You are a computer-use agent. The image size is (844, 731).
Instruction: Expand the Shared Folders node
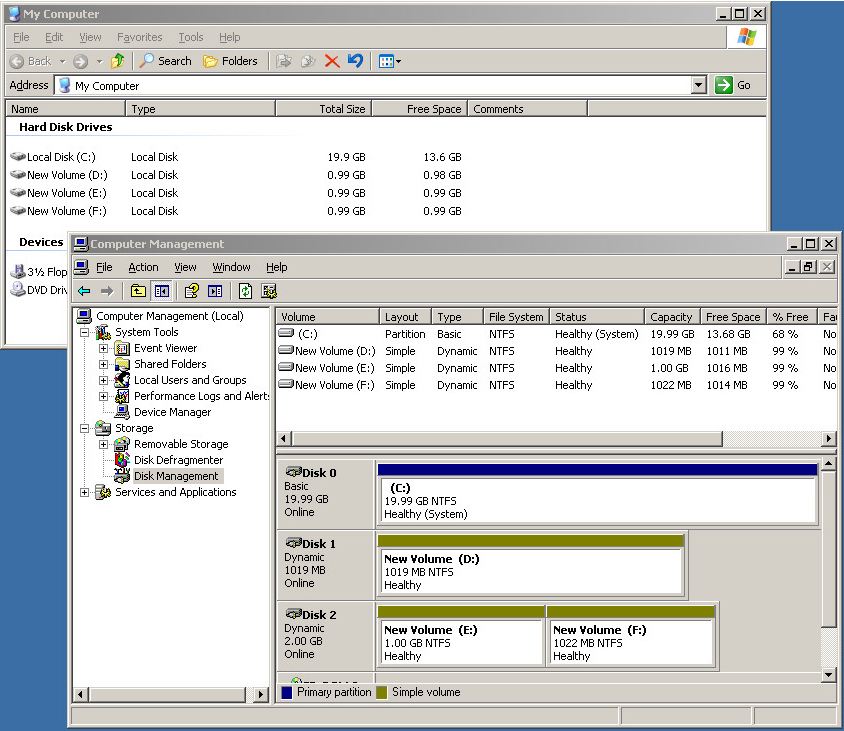pos(103,364)
